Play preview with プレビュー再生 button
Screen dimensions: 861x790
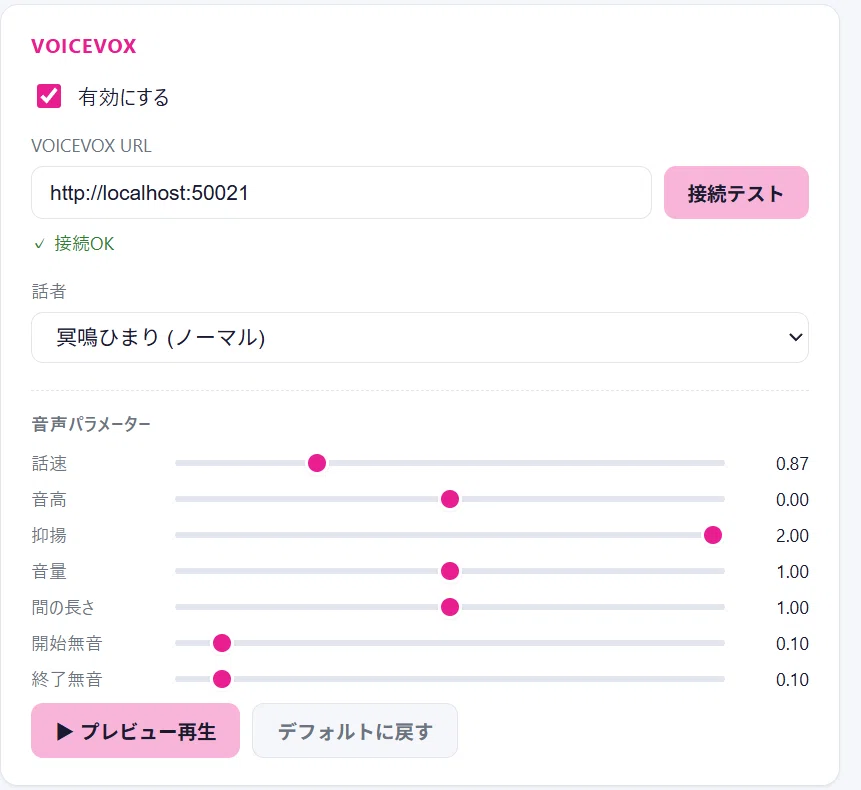[x=135, y=731]
